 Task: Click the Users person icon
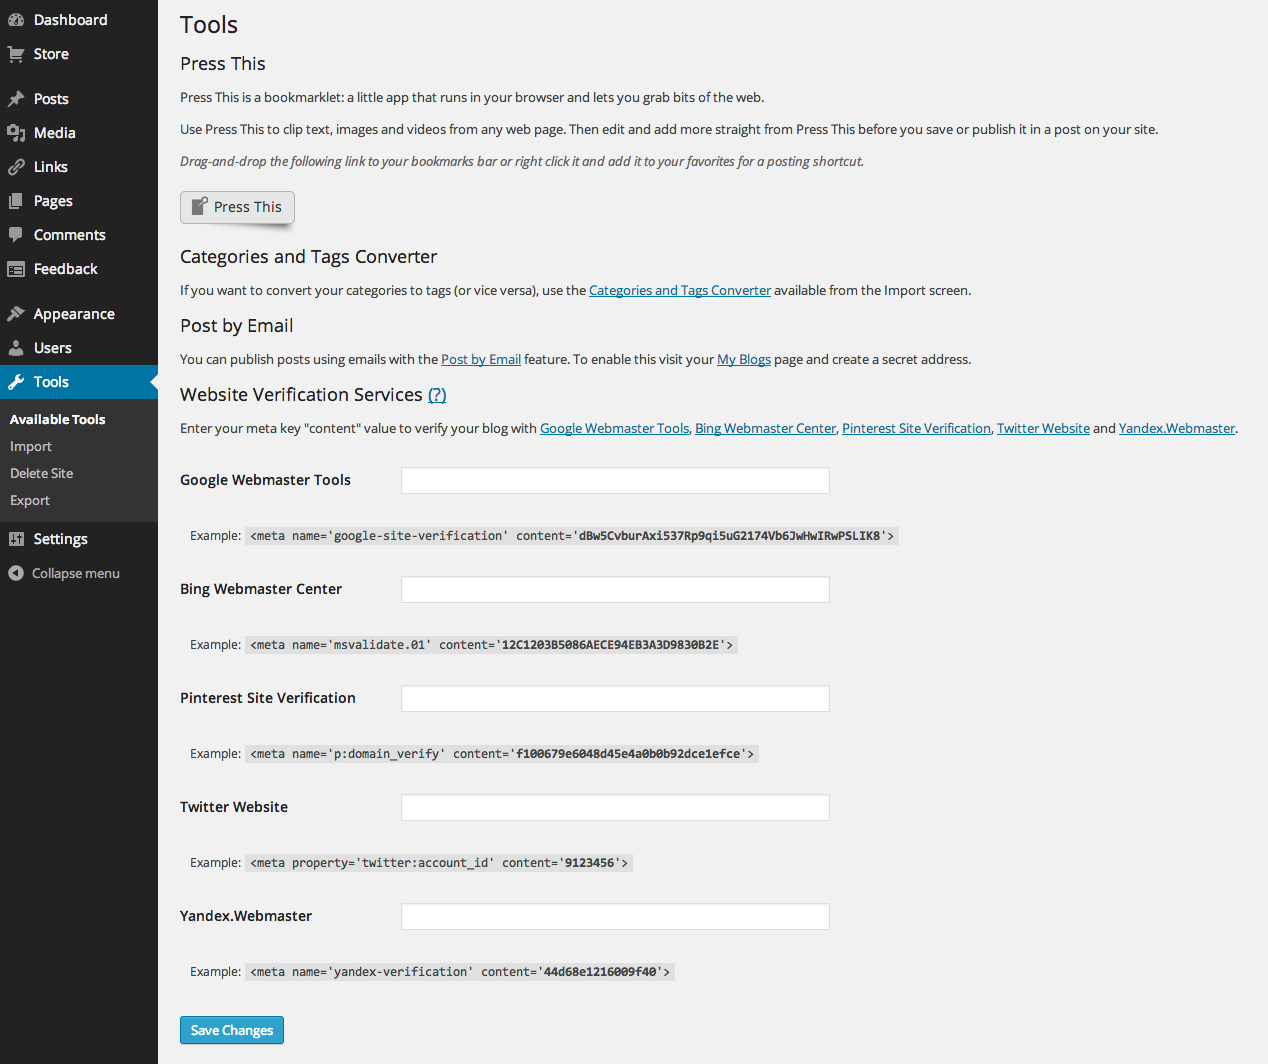pos(16,348)
